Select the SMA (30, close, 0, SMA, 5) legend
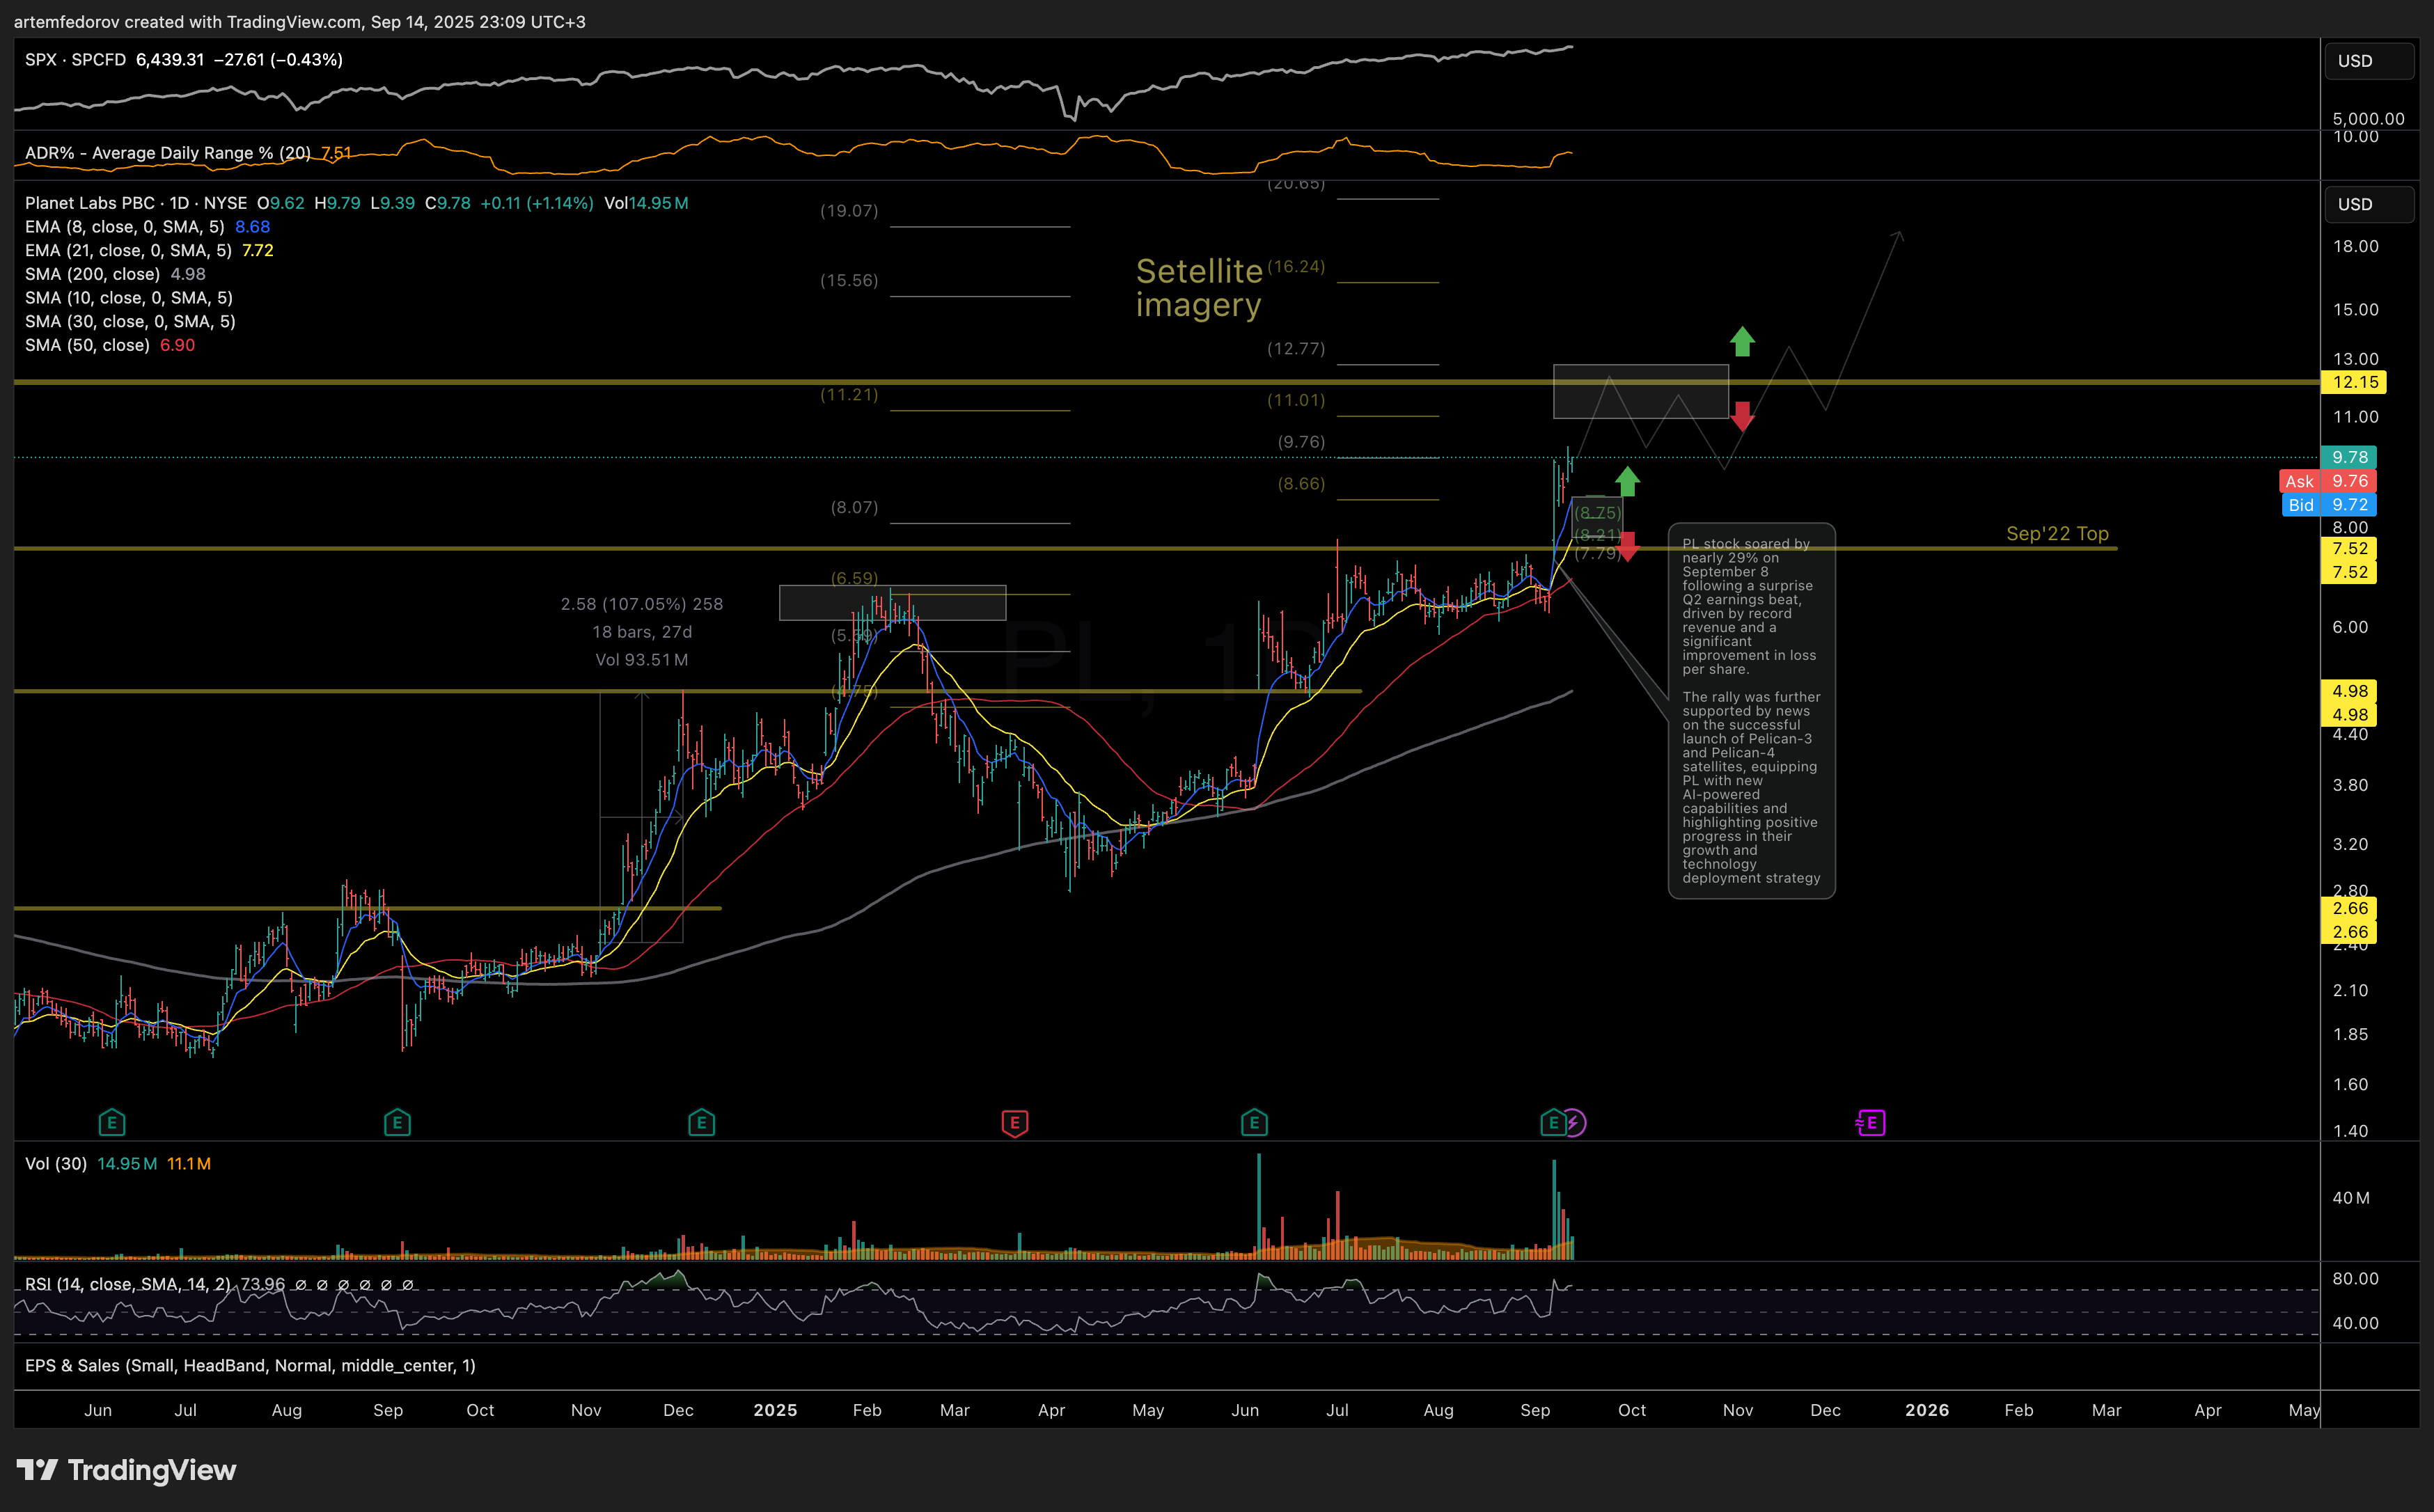The width and height of the screenshot is (2434, 1512). [x=130, y=322]
